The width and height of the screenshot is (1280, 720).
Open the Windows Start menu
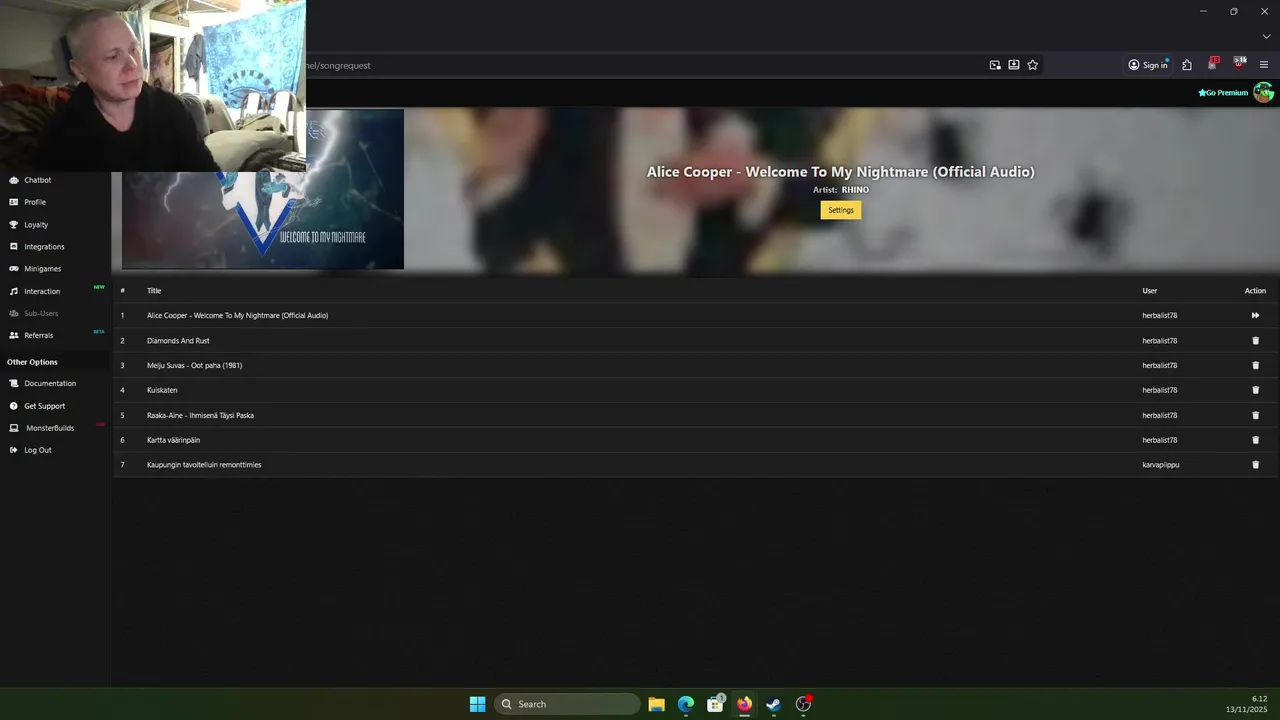coord(478,704)
